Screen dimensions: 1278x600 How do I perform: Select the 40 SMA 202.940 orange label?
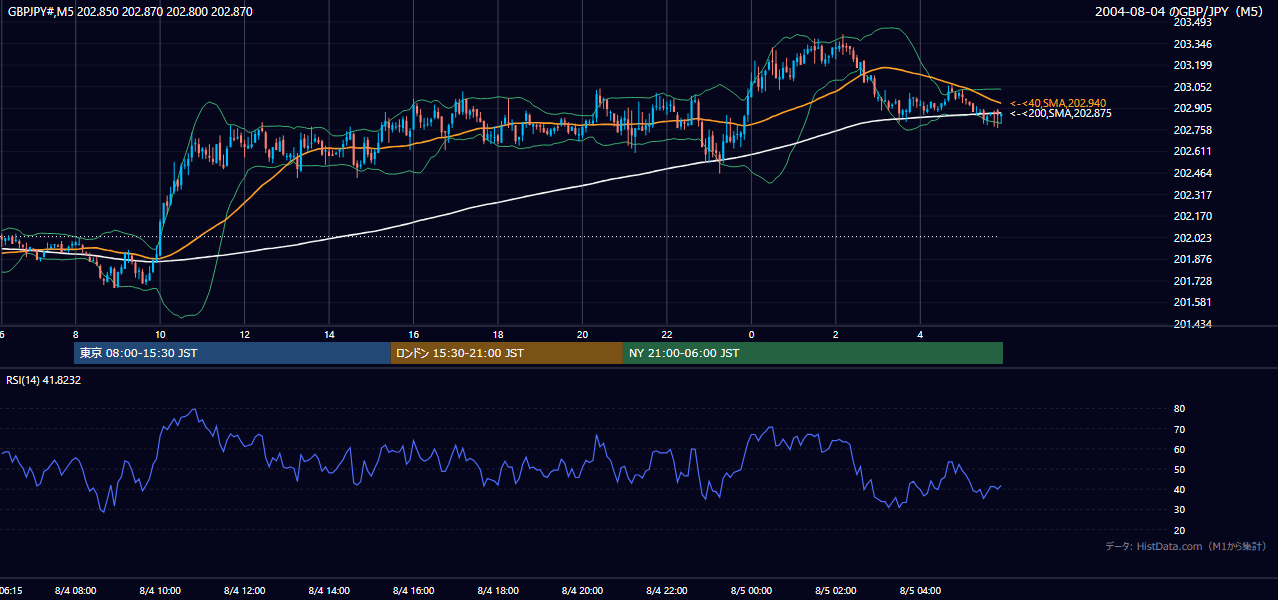(x=1058, y=103)
